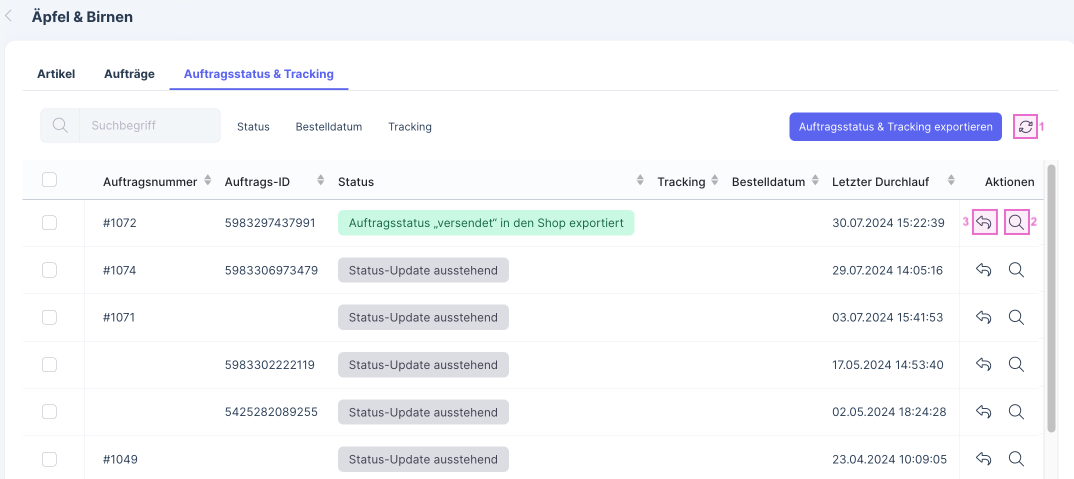
Task: Click Auftragsstatus & Tracking exportieren button
Action: click(895, 127)
